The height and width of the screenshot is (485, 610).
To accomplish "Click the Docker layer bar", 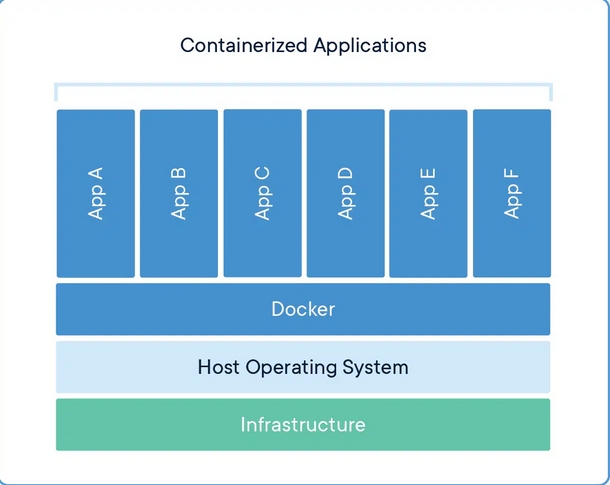I will click(x=303, y=309).
